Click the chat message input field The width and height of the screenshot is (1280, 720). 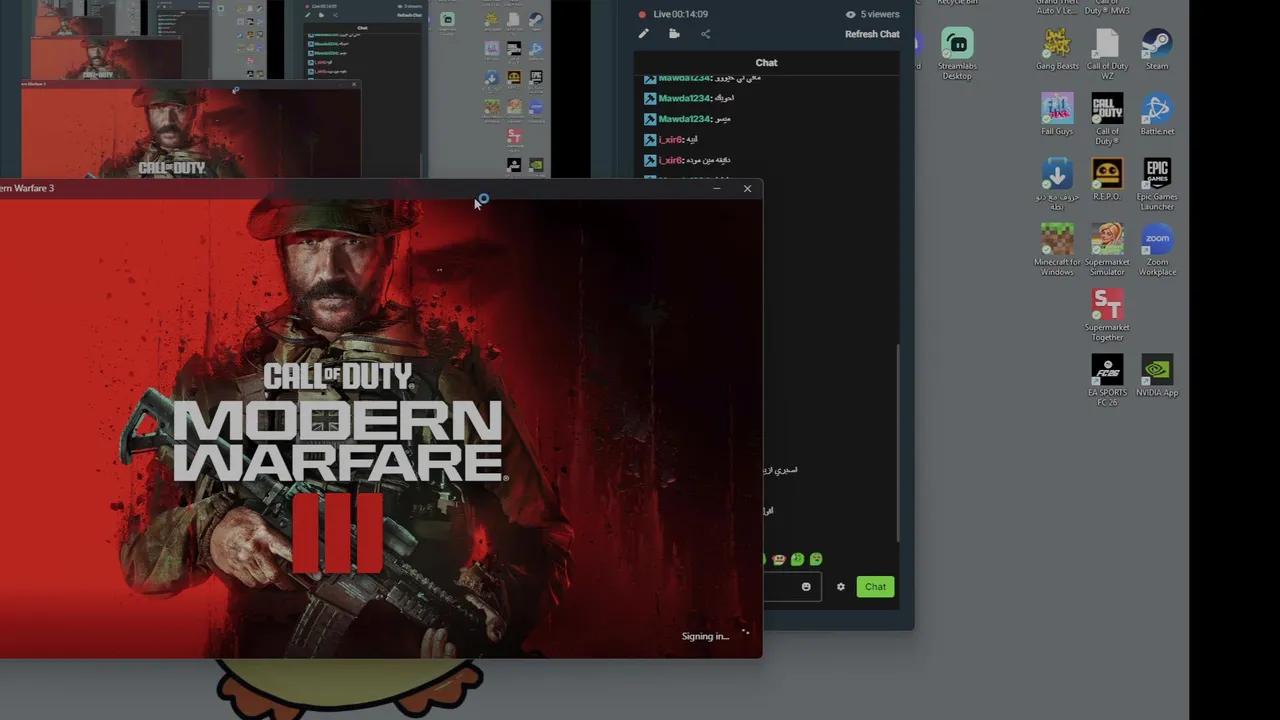(x=791, y=587)
